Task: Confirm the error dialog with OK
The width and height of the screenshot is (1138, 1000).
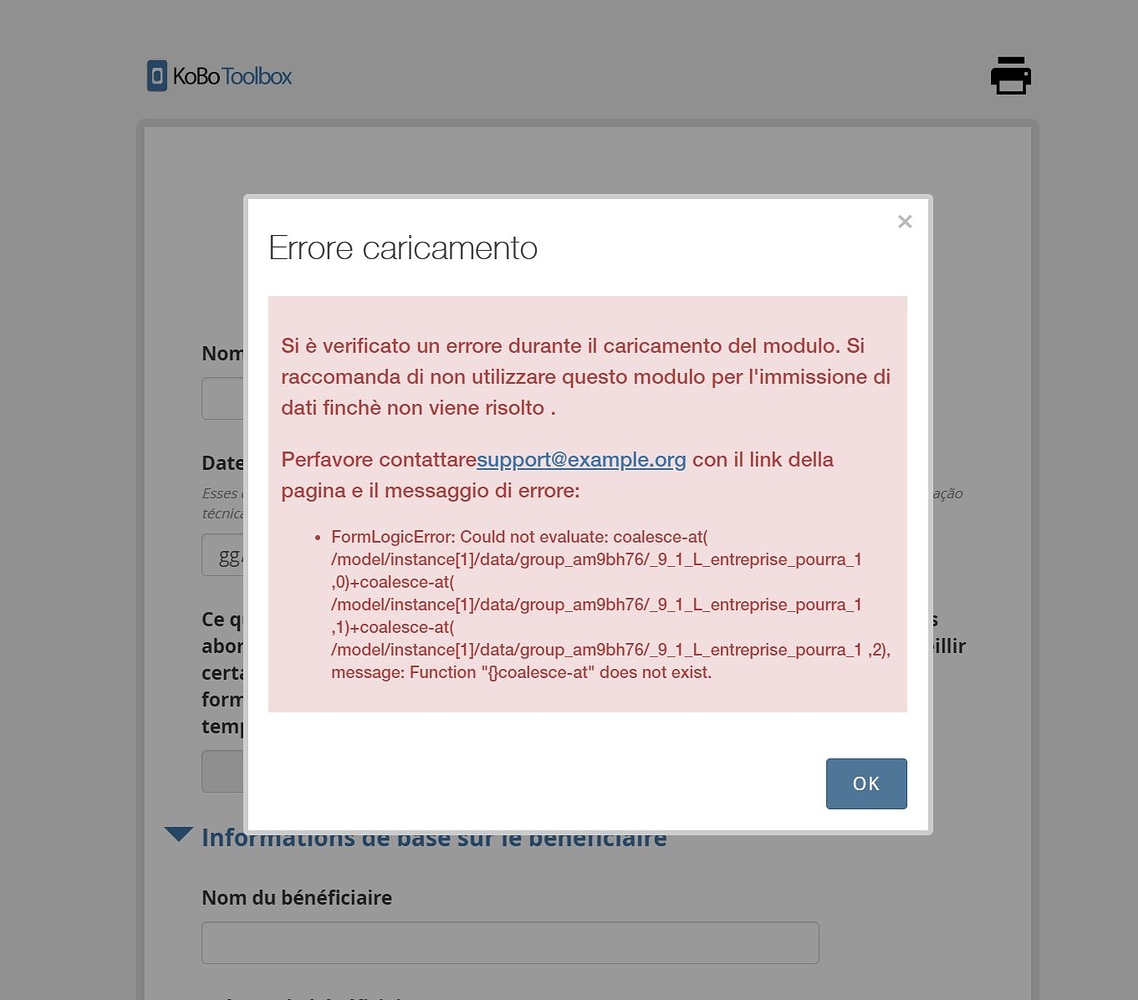Action: coord(866,784)
